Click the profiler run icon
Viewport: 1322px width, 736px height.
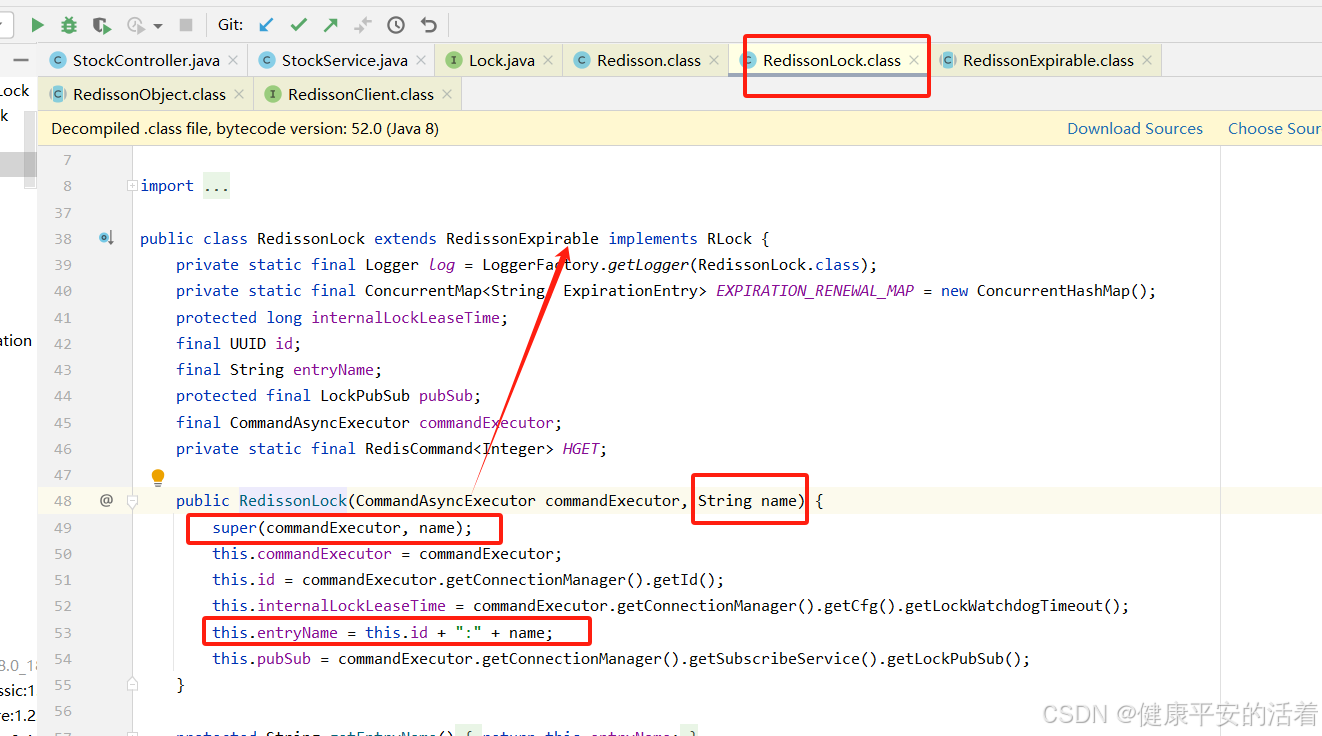(136, 25)
